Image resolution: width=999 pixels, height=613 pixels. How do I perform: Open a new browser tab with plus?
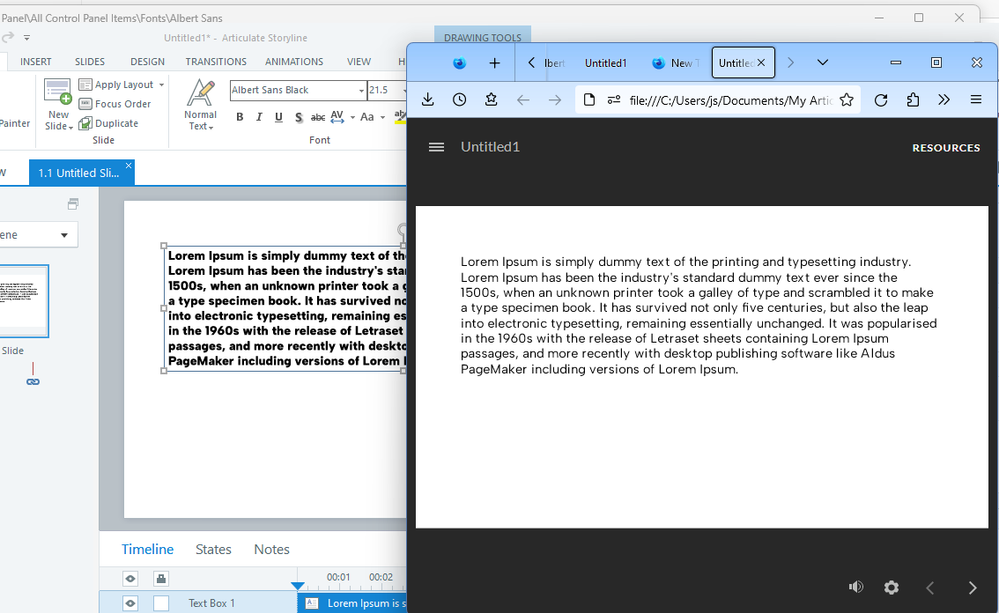pyautogui.click(x=494, y=63)
